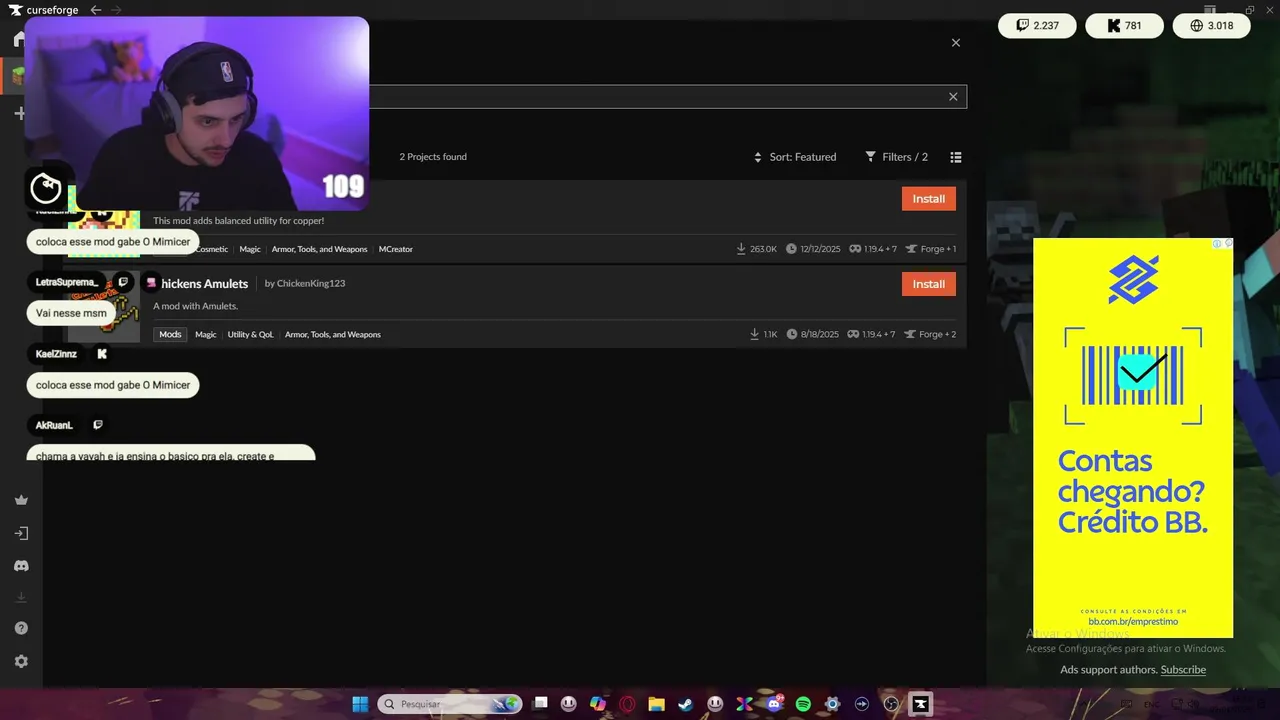1280x720 pixels.
Task: Switch to CurseForge in the taskbar
Action: [920, 704]
